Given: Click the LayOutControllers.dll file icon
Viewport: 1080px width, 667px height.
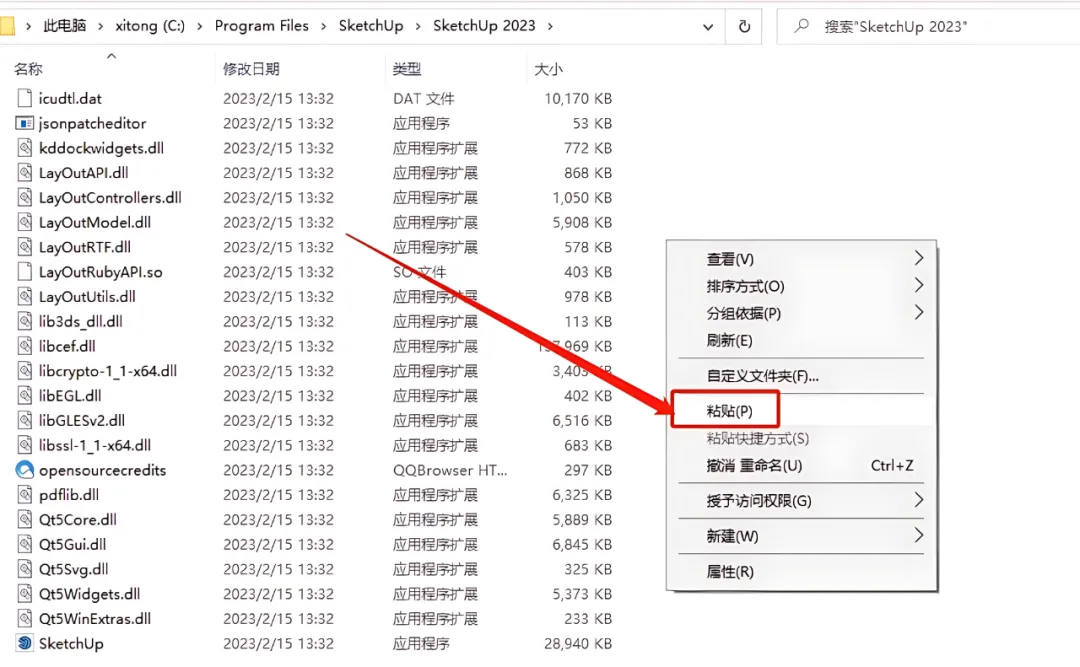Looking at the screenshot, I should [25, 198].
